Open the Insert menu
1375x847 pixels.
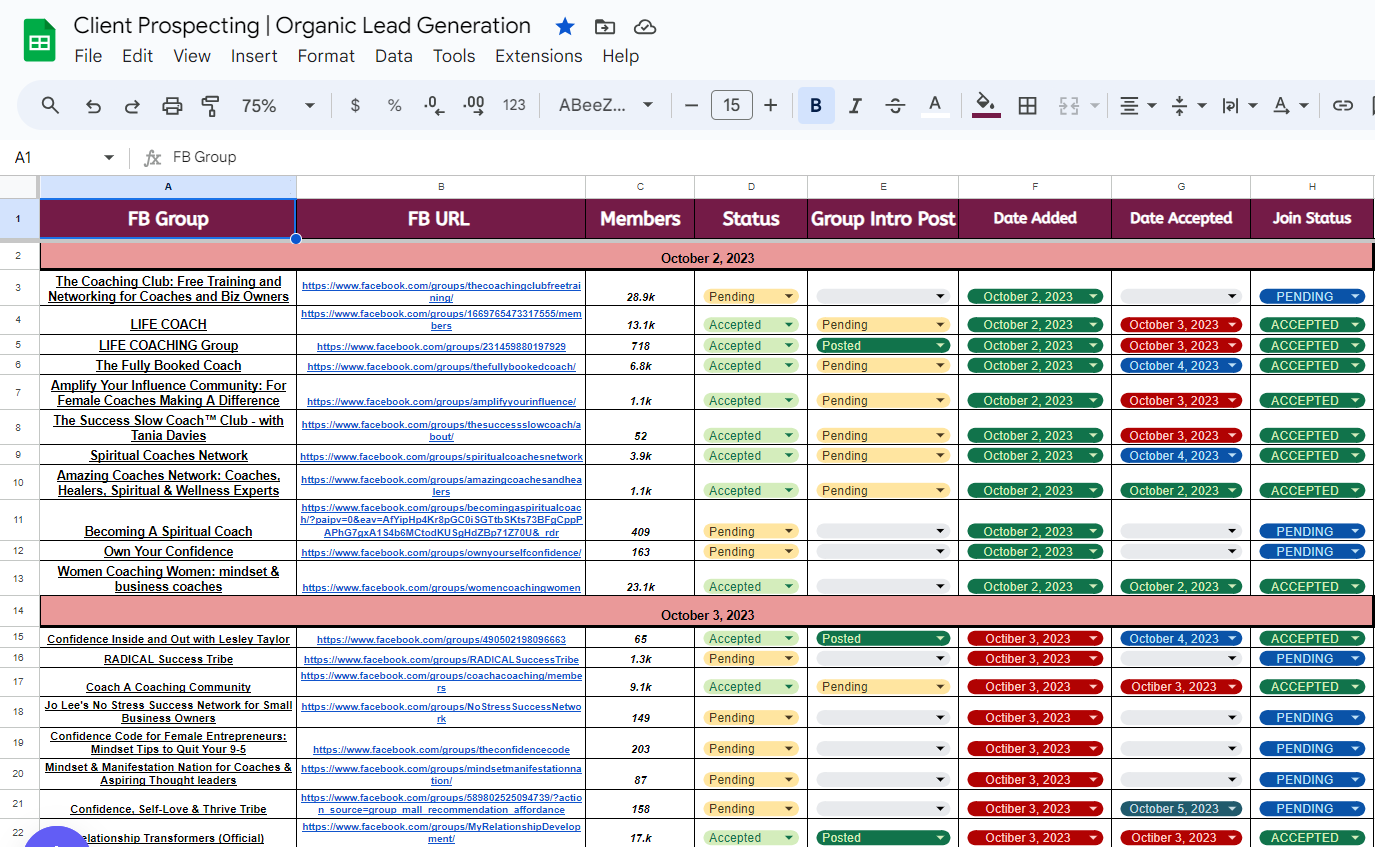click(x=254, y=56)
